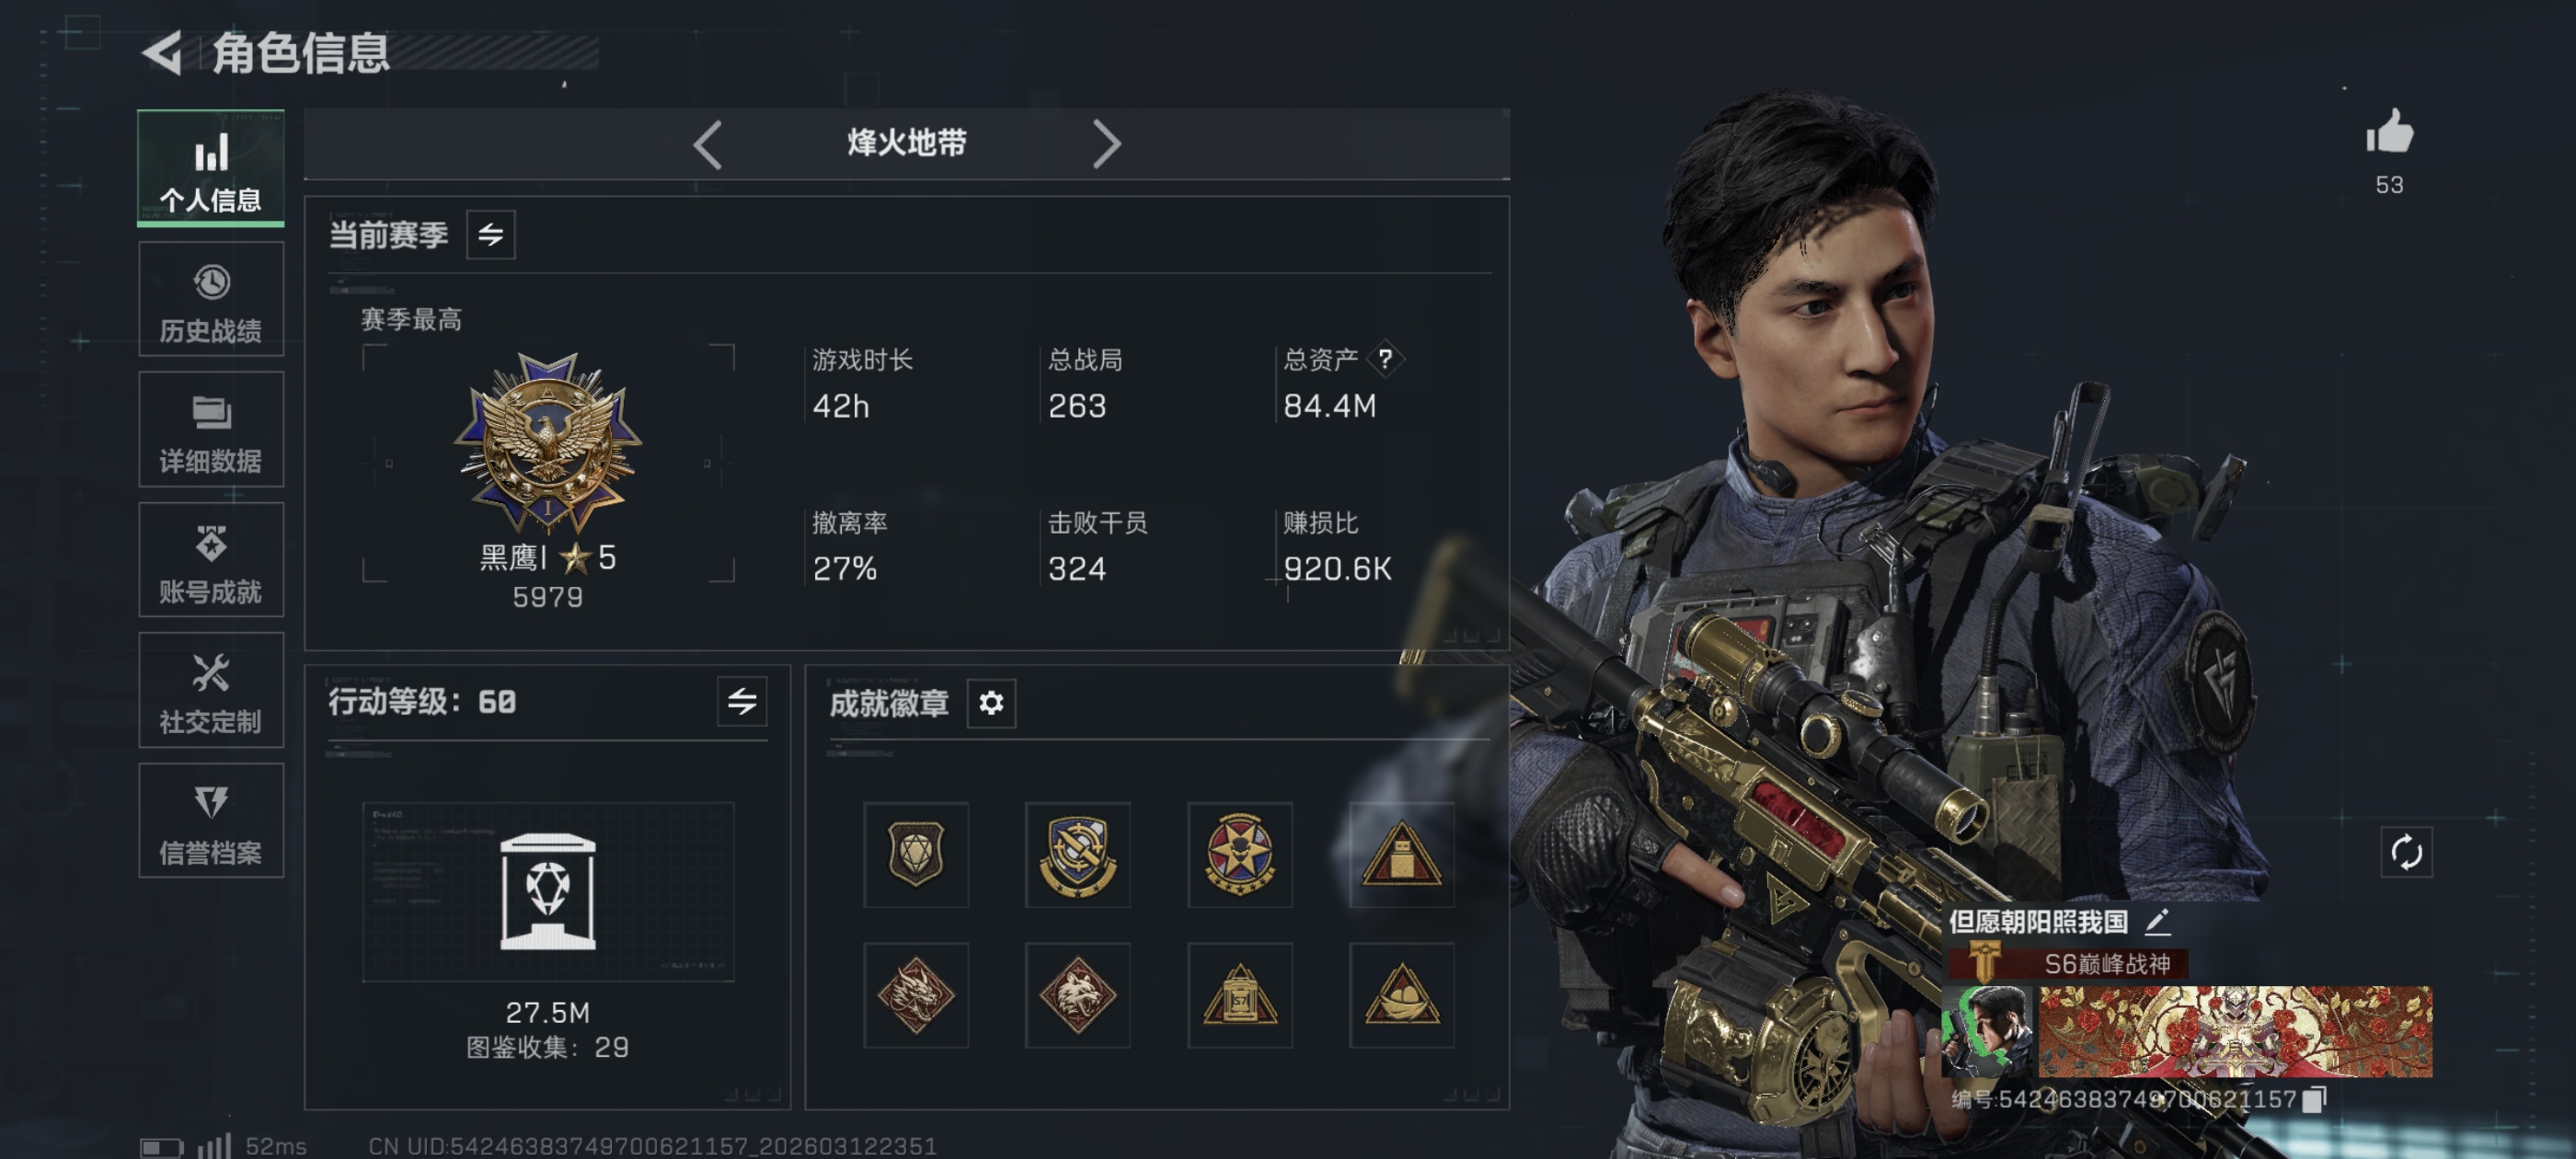Switch to previous game mode with left chevron
Screen dimensions: 2576x1159
[x=707, y=145]
